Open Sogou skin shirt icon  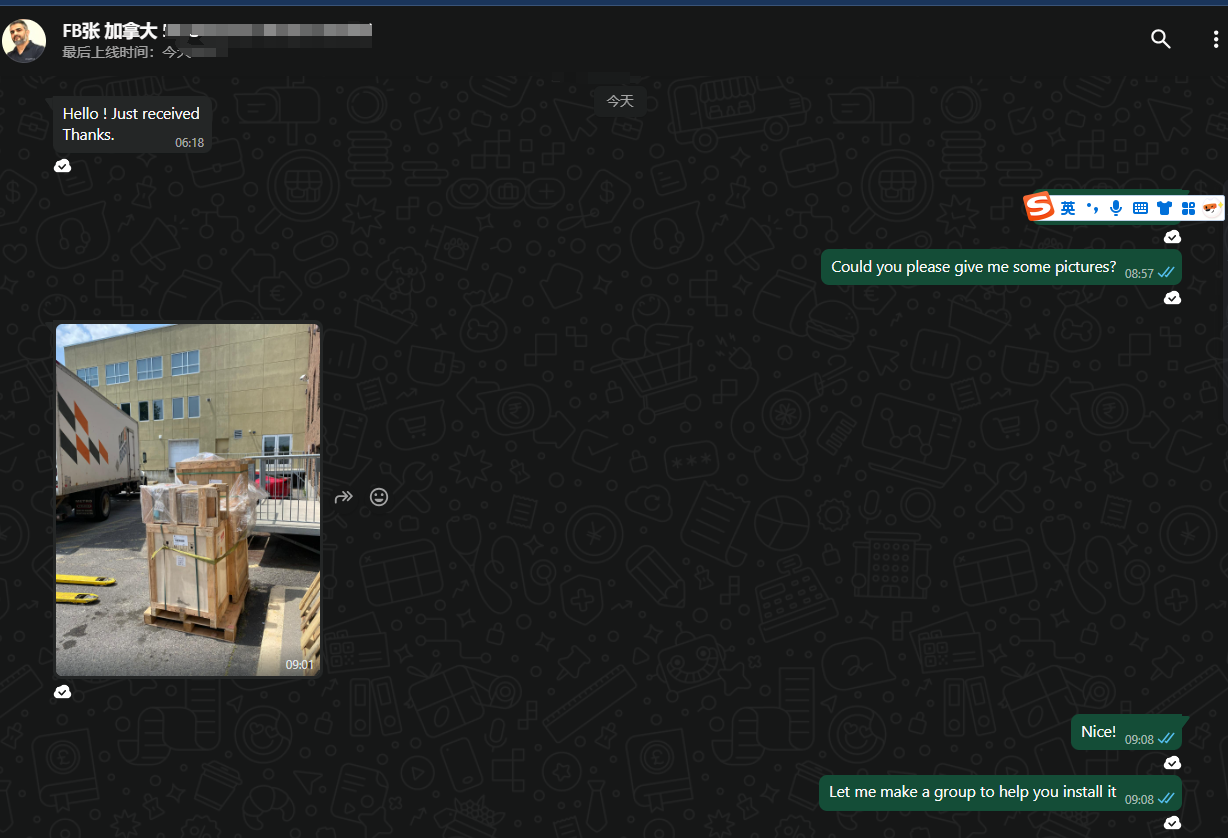click(1164, 208)
